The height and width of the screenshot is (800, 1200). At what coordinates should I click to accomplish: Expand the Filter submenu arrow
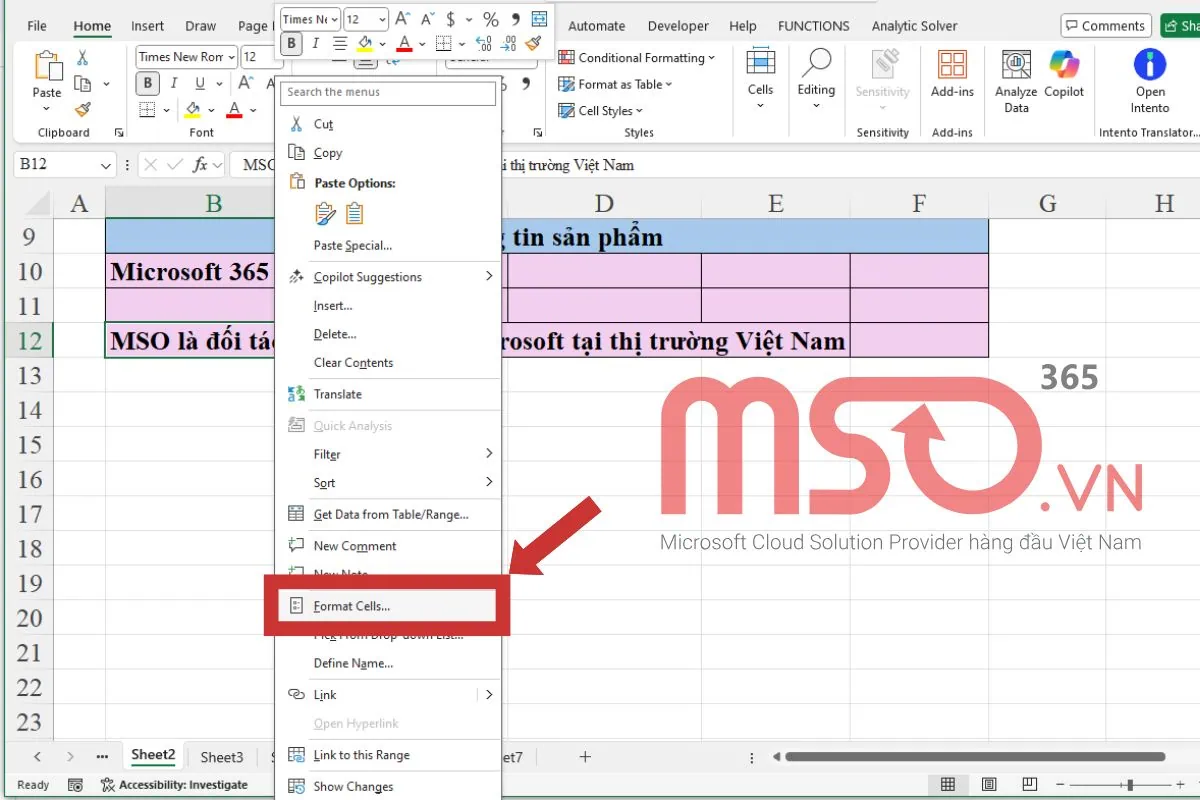489,454
